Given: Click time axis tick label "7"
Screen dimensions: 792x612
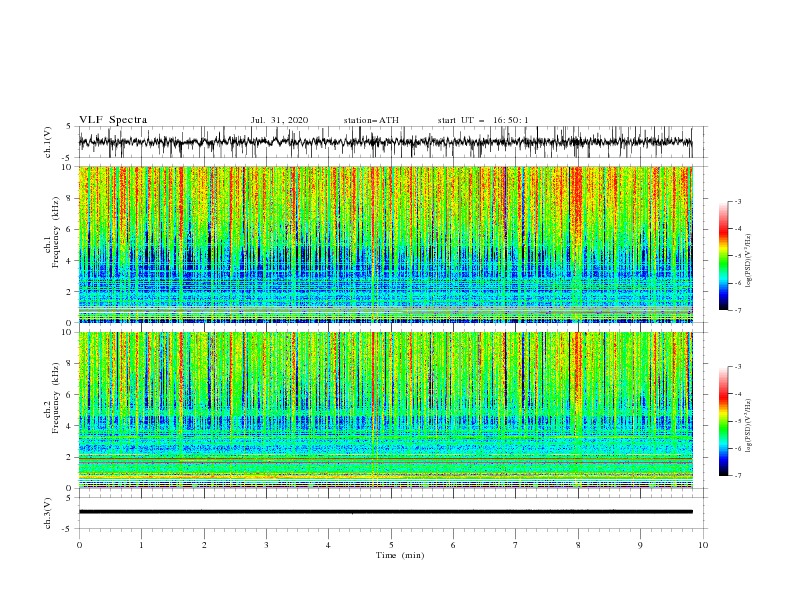Looking at the screenshot, I should click(516, 545).
